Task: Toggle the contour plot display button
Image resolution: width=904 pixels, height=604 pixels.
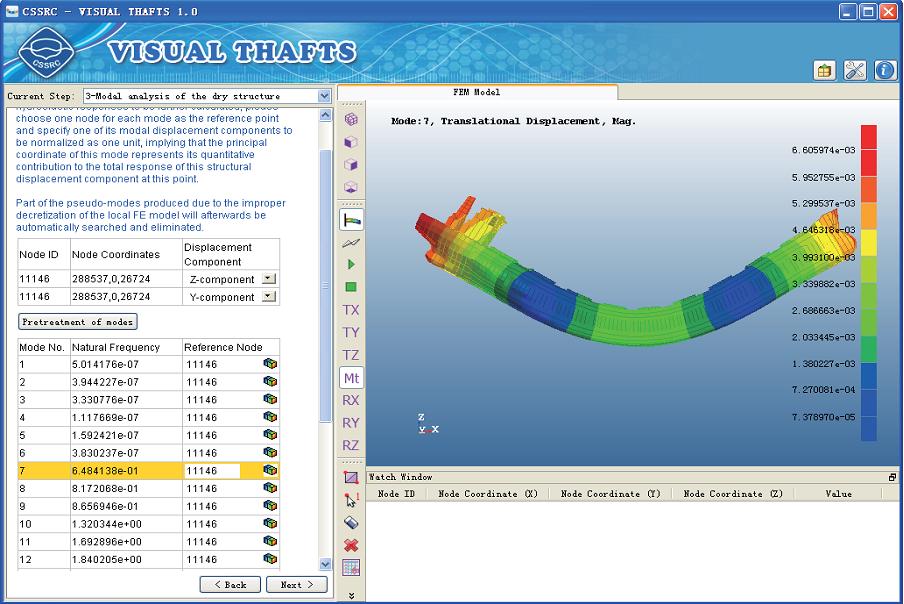Action: click(351, 219)
